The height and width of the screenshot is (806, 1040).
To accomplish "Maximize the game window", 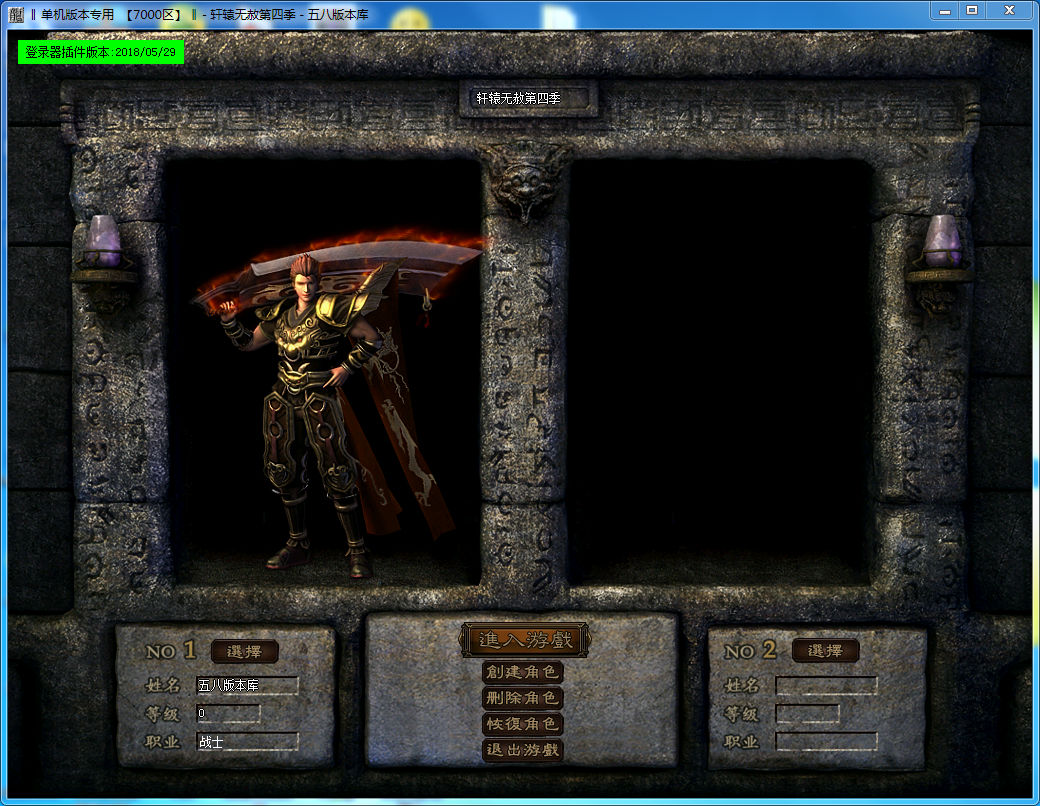I will [x=972, y=11].
